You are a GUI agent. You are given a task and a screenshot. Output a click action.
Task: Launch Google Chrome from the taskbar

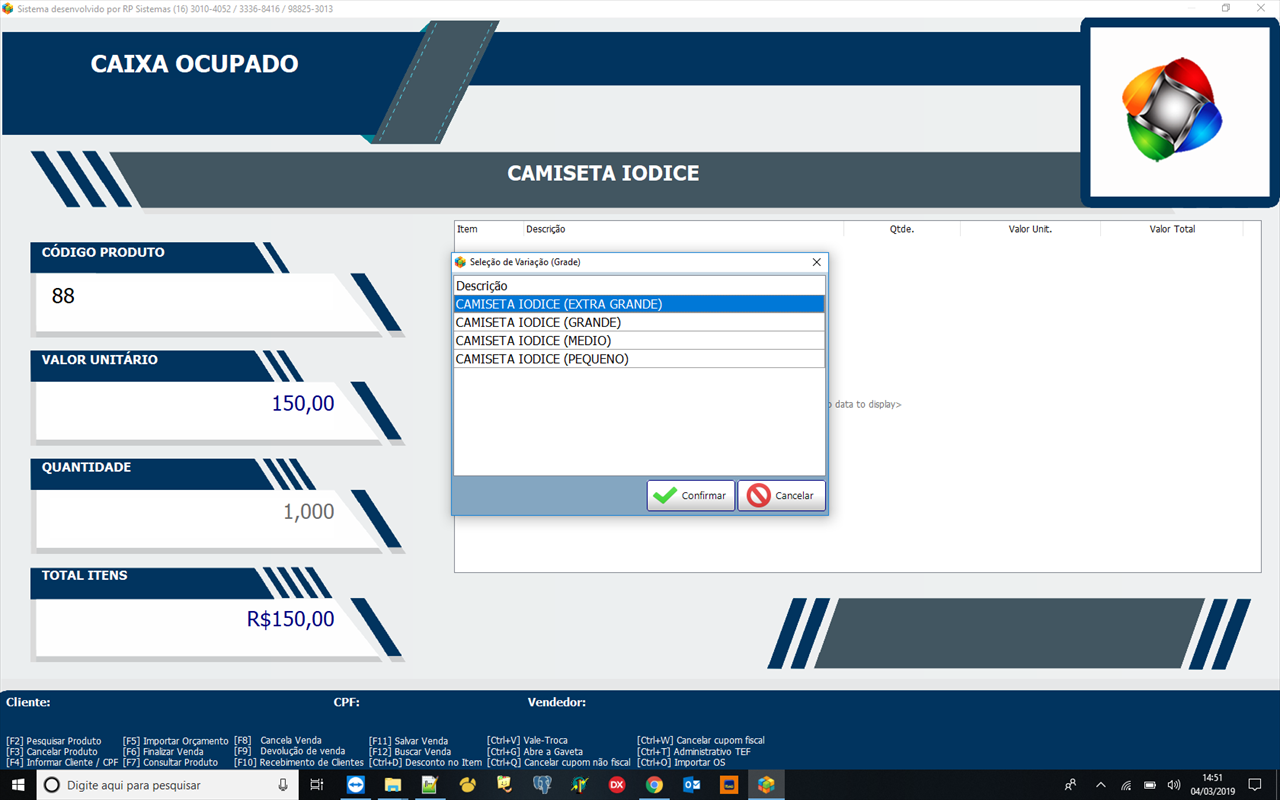tap(654, 785)
